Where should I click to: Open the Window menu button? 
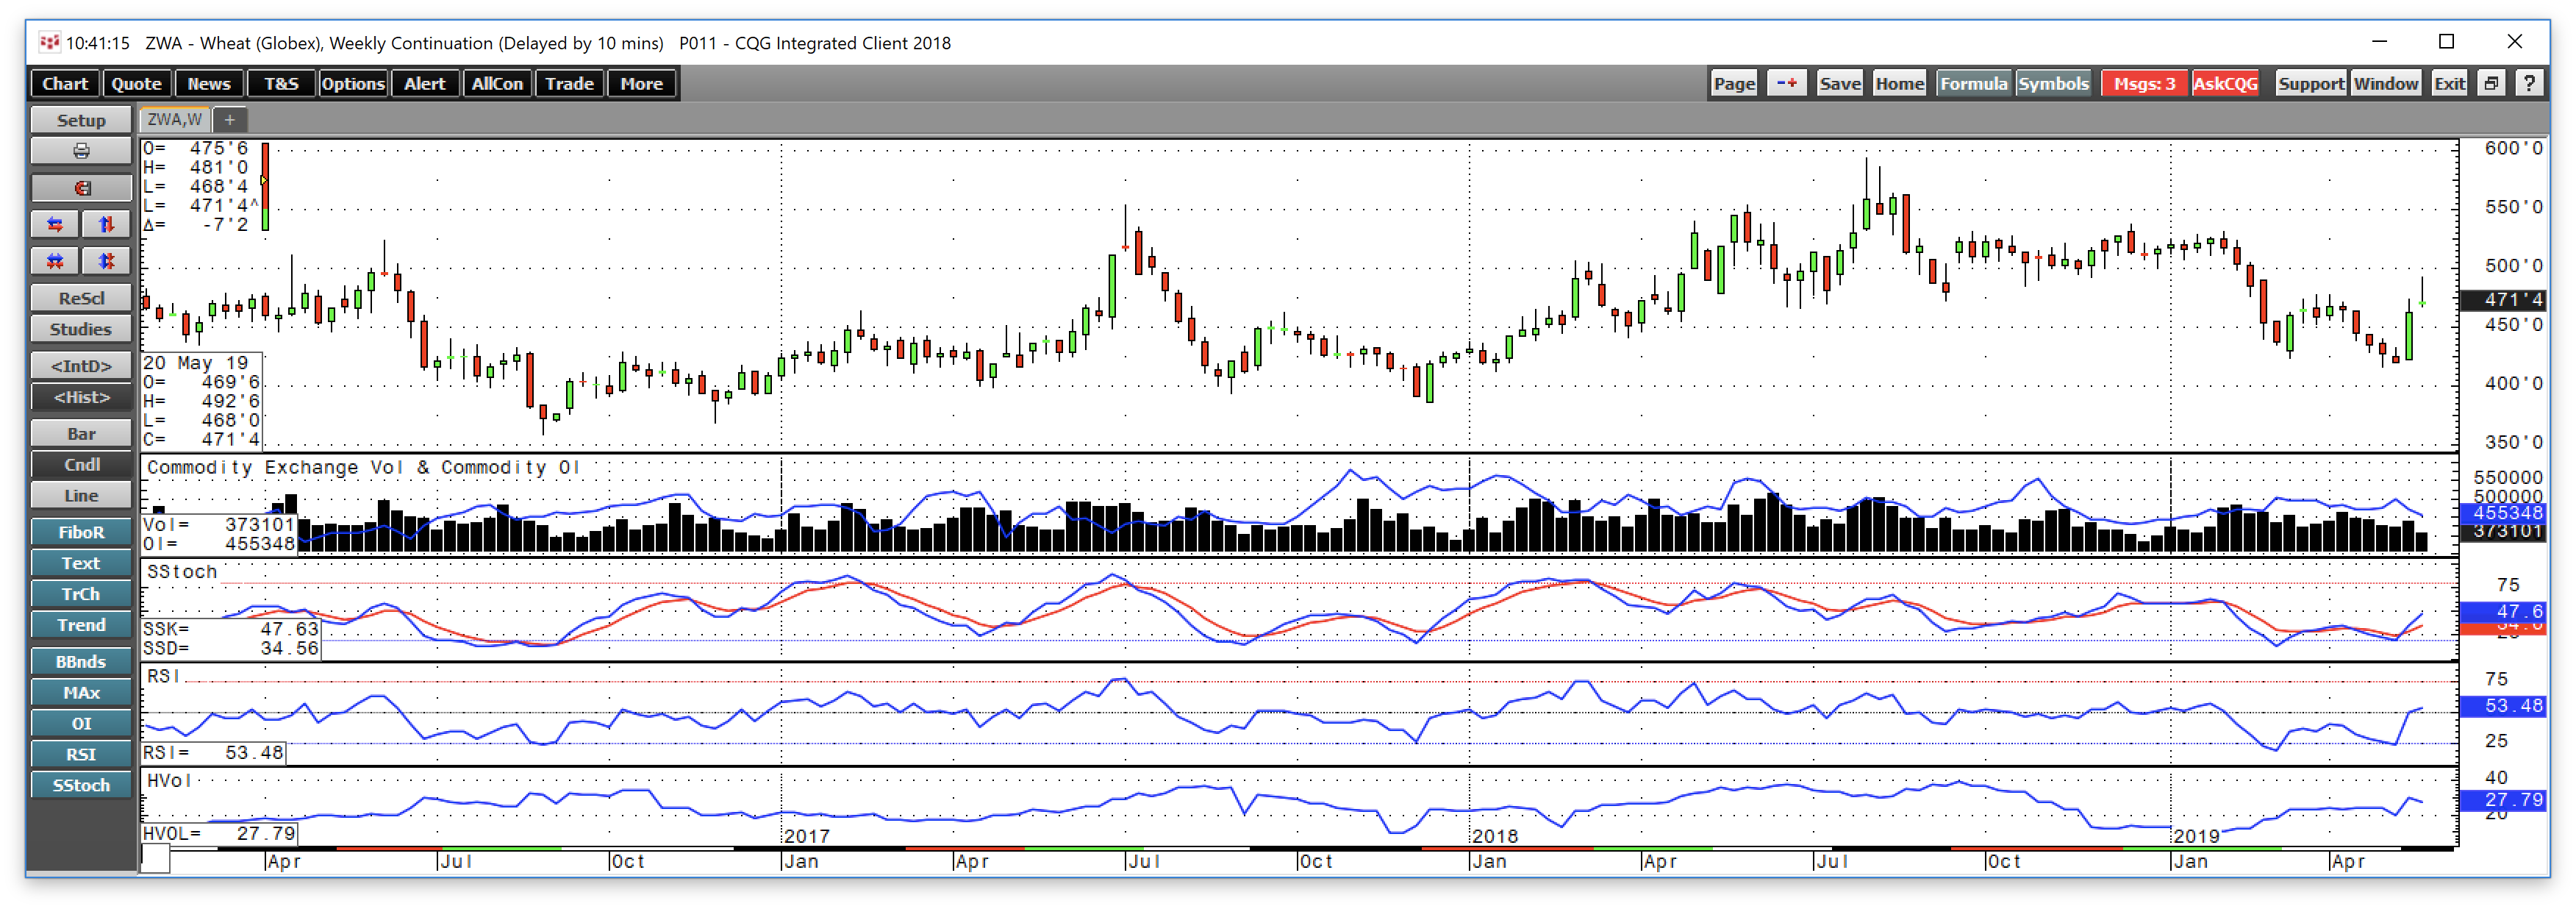point(2385,83)
